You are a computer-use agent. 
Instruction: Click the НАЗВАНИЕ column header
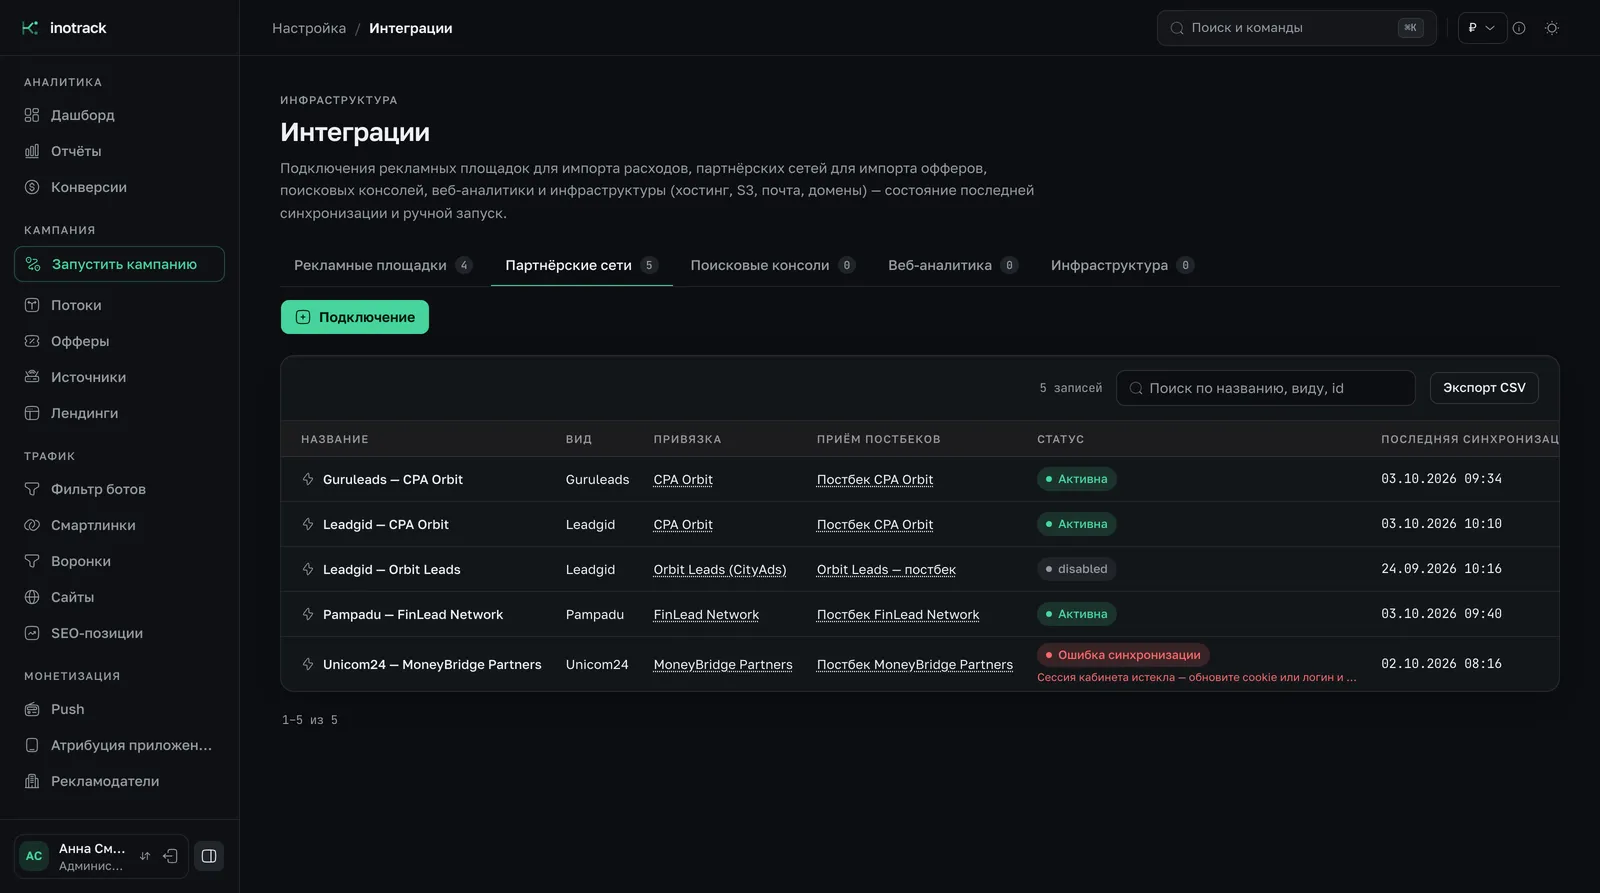tap(335, 439)
